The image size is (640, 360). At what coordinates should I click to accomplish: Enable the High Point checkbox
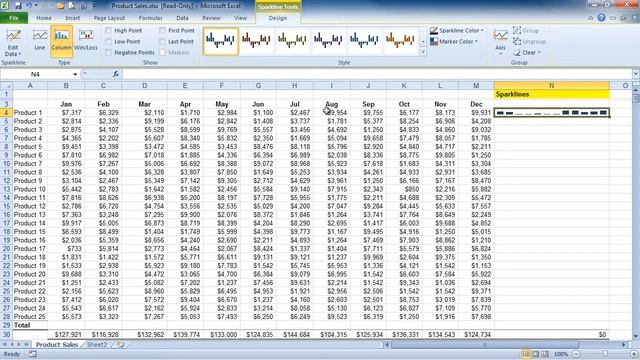(x=109, y=31)
